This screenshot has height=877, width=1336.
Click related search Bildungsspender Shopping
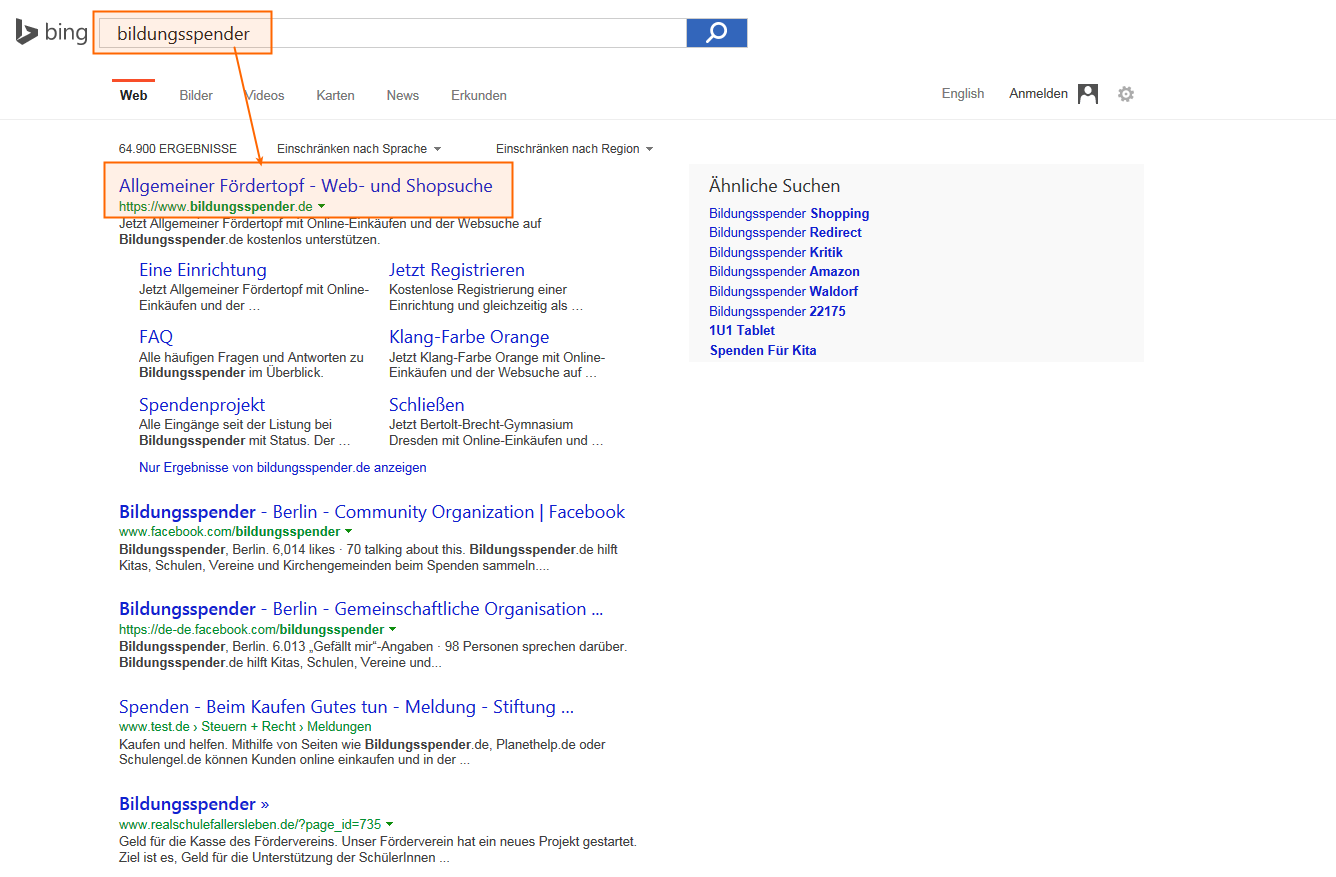click(789, 213)
